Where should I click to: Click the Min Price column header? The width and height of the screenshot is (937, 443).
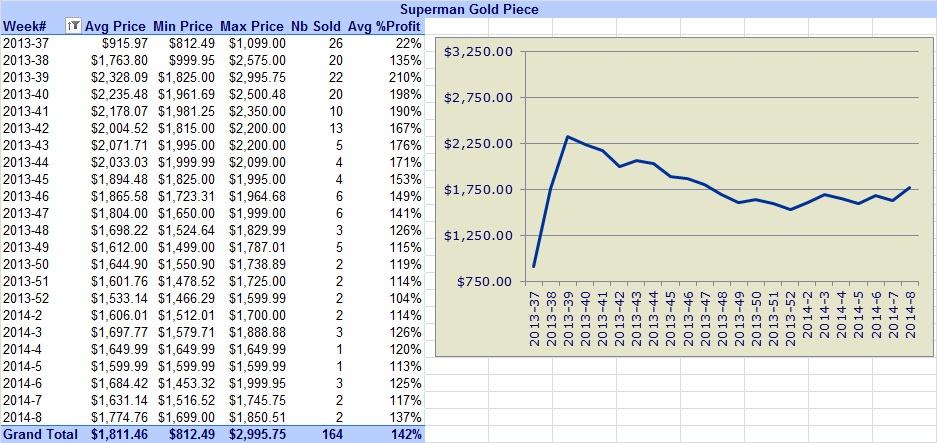coord(183,26)
